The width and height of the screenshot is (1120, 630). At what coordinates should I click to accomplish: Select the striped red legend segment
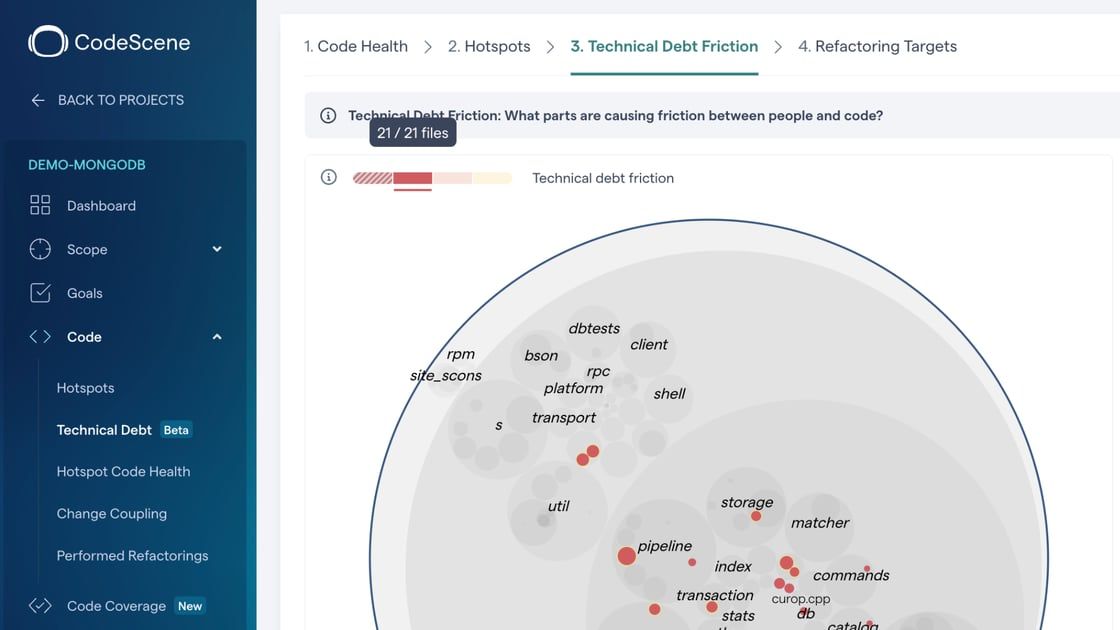[373, 178]
